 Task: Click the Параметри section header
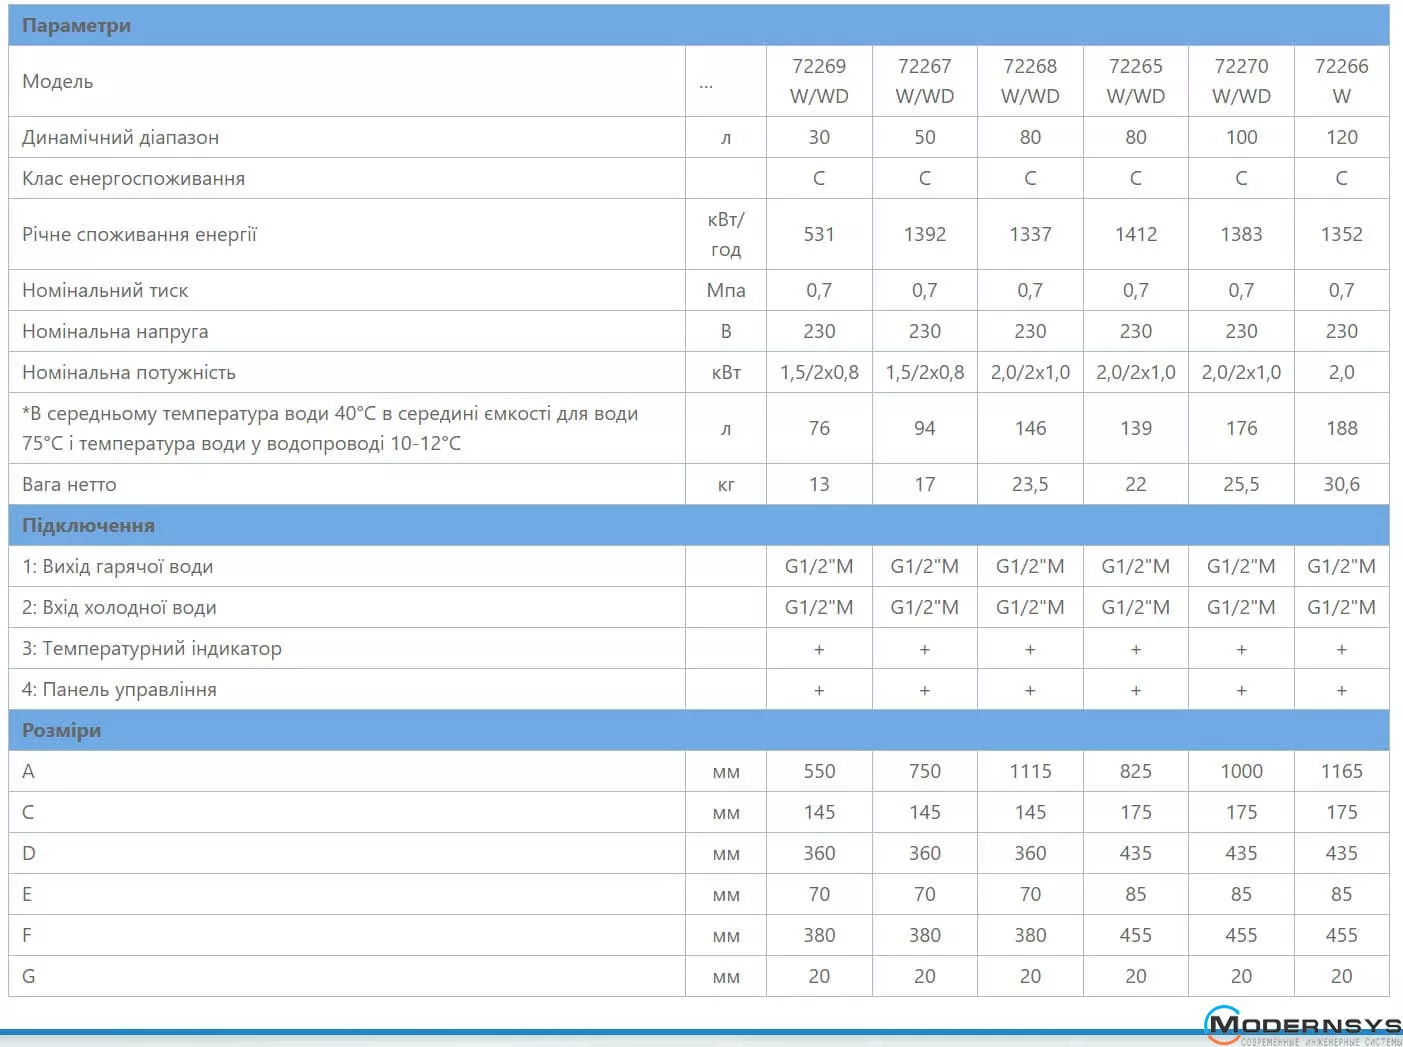click(76, 26)
